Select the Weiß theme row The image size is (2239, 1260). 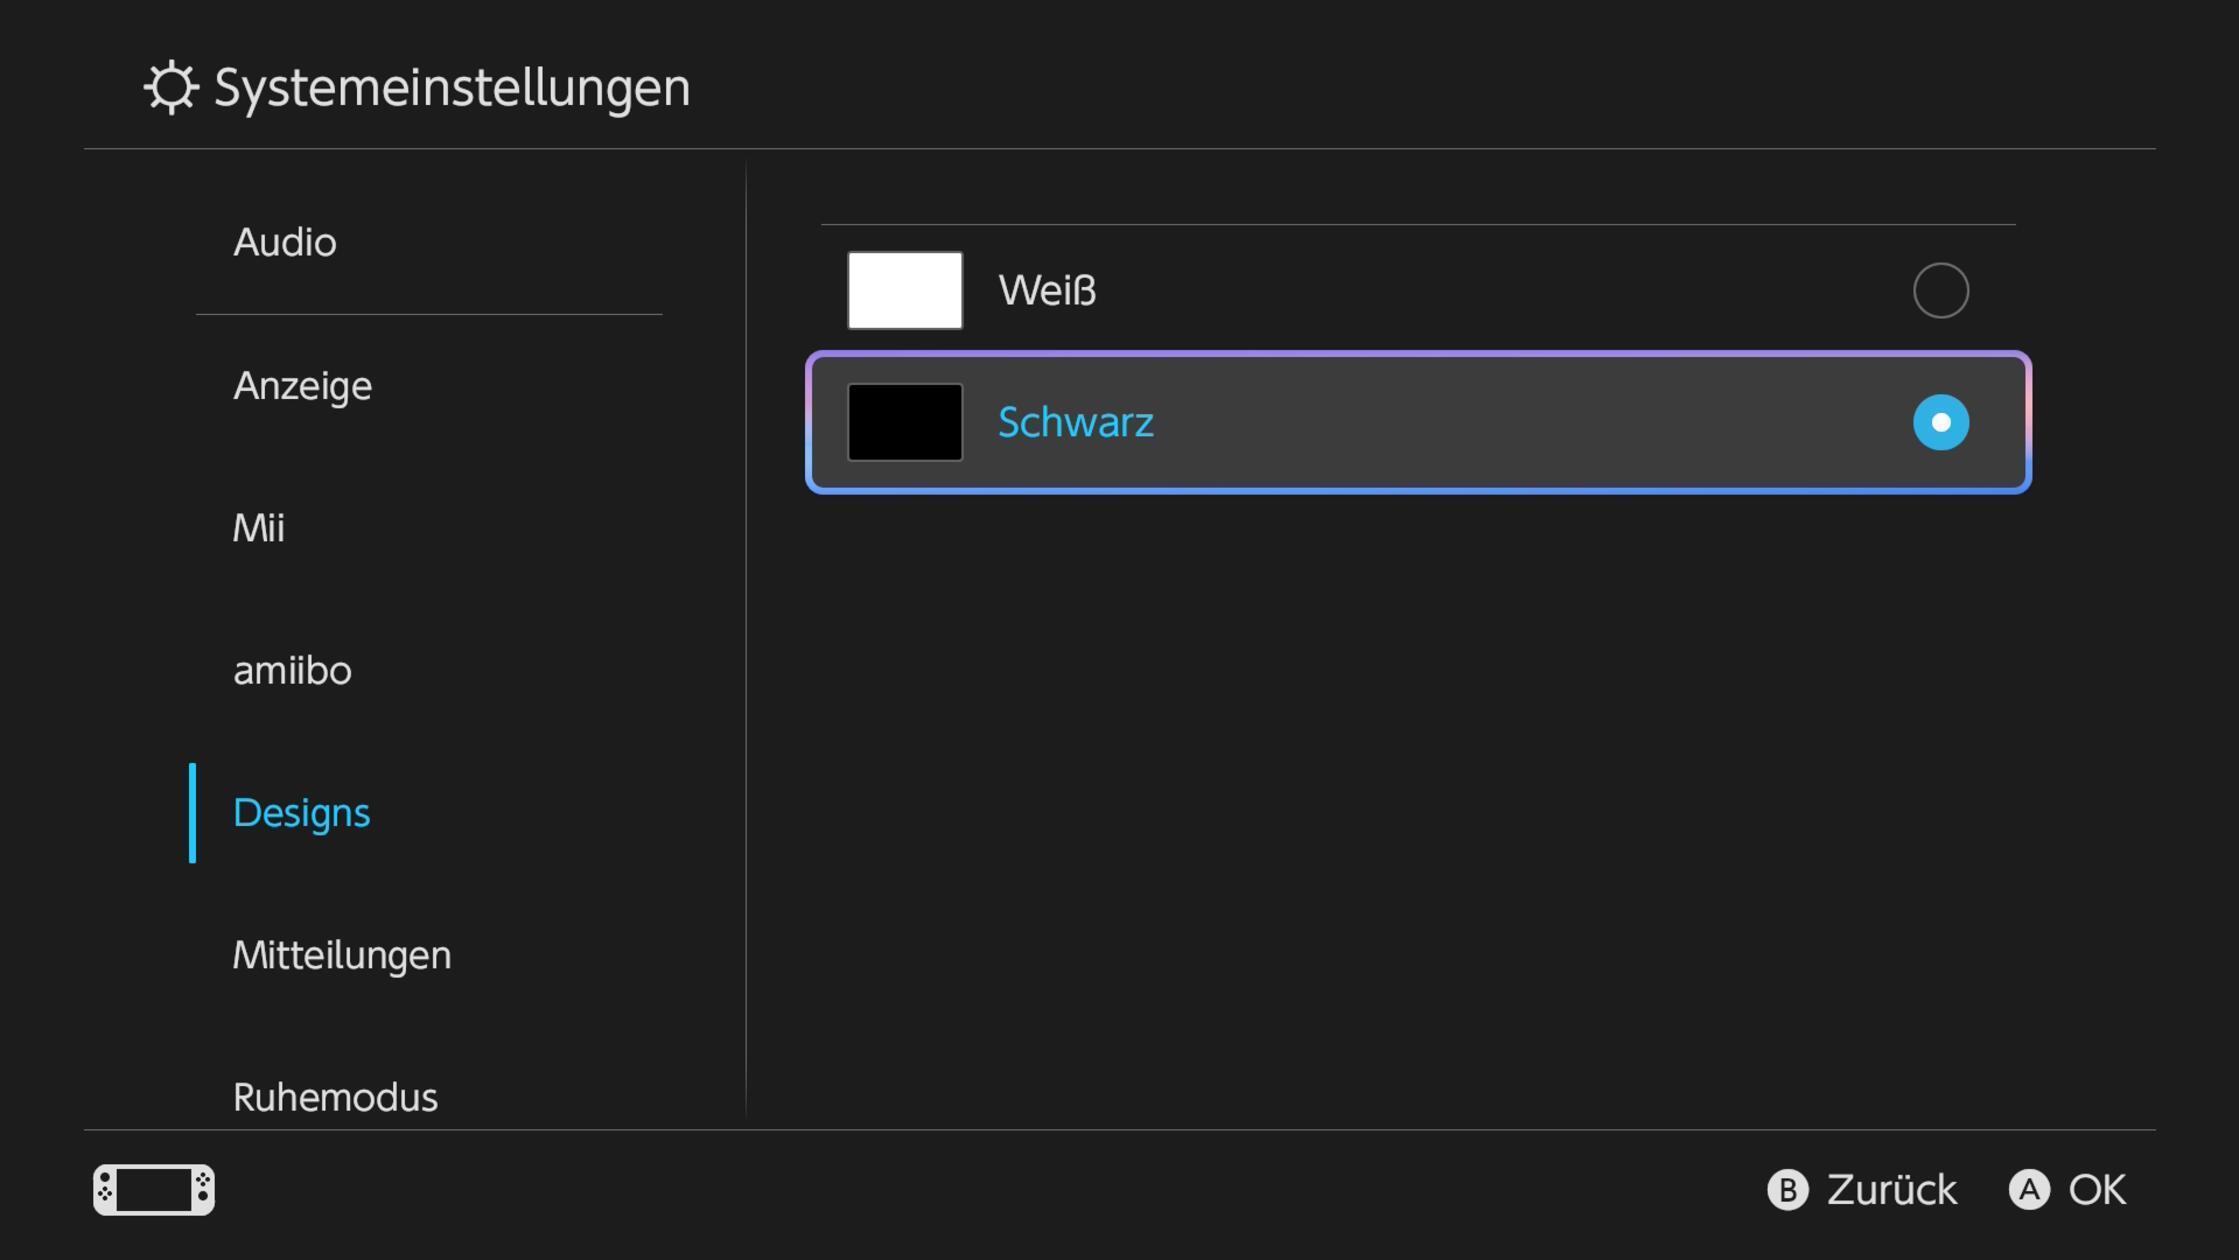pos(1400,290)
